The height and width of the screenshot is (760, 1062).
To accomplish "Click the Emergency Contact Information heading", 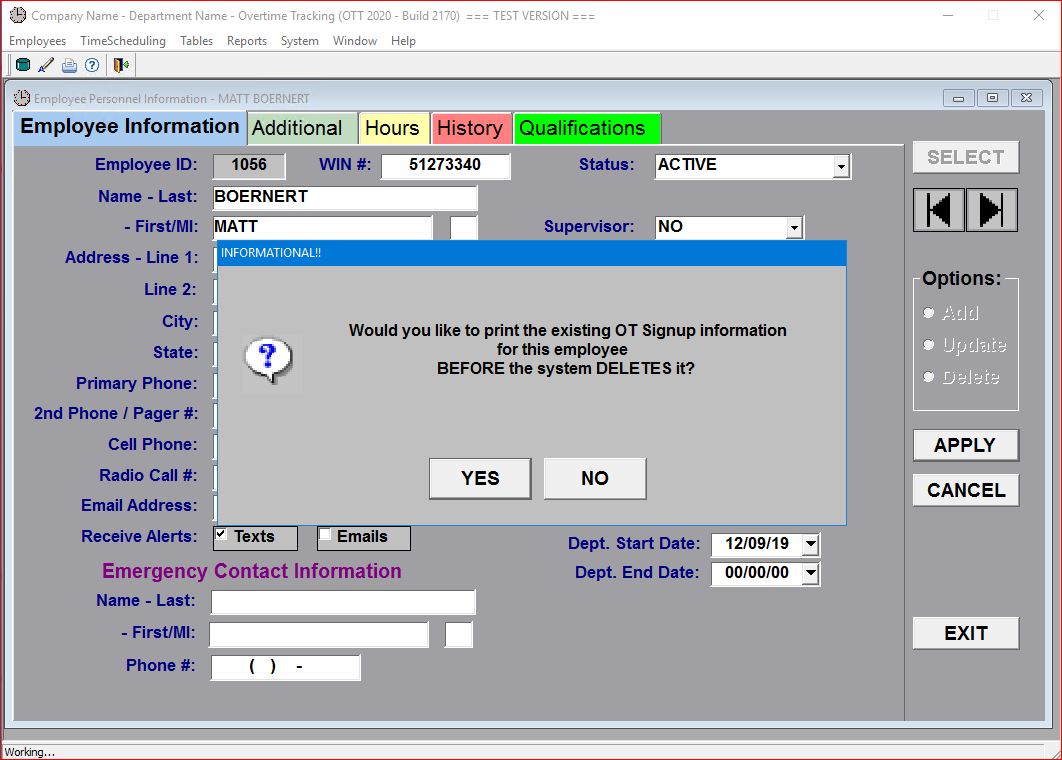I will click(x=251, y=571).
